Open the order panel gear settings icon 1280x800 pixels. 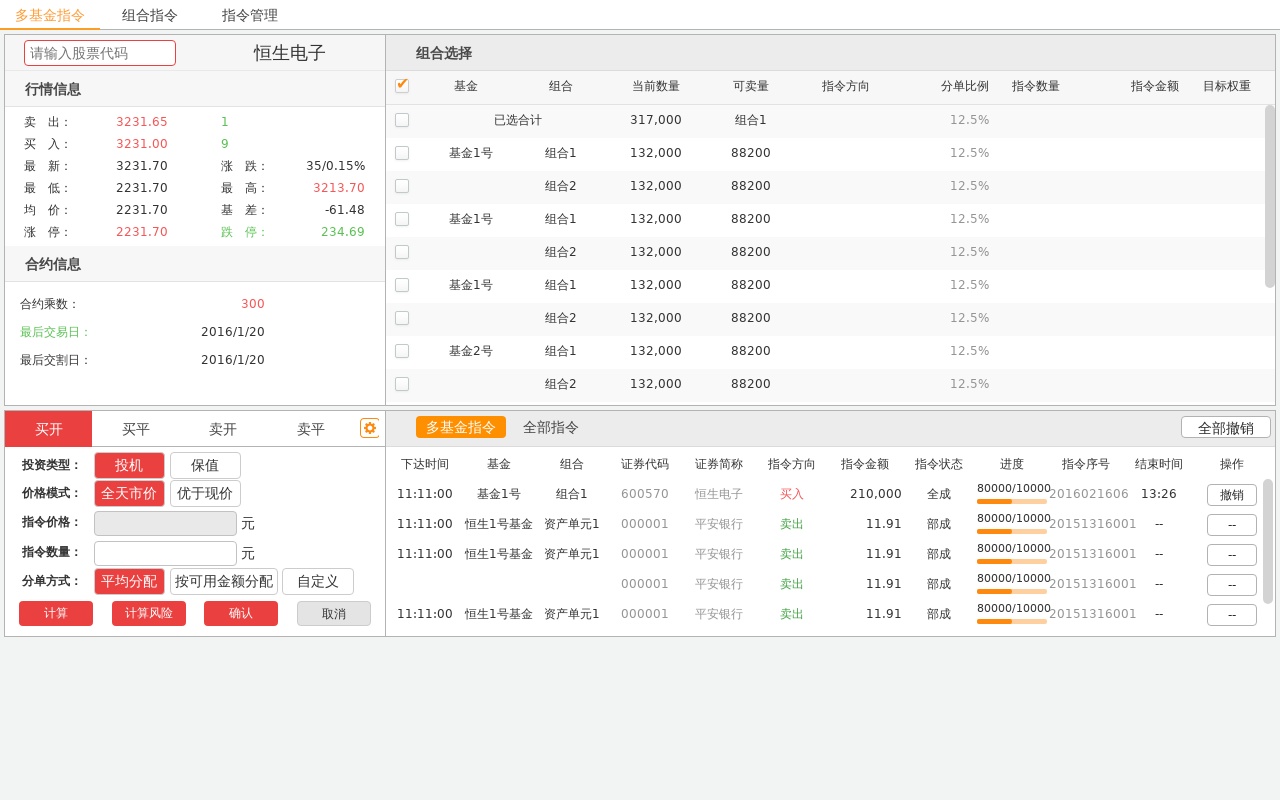click(369, 428)
